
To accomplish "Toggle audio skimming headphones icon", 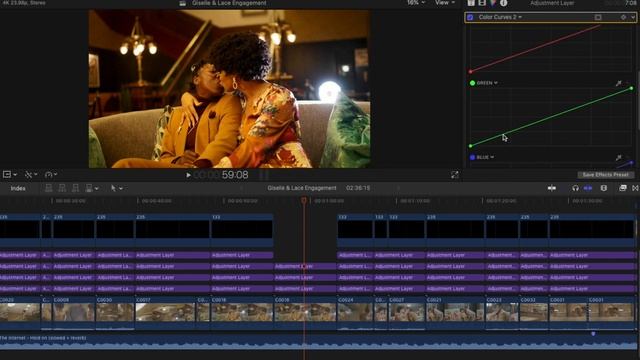I will coord(576,188).
